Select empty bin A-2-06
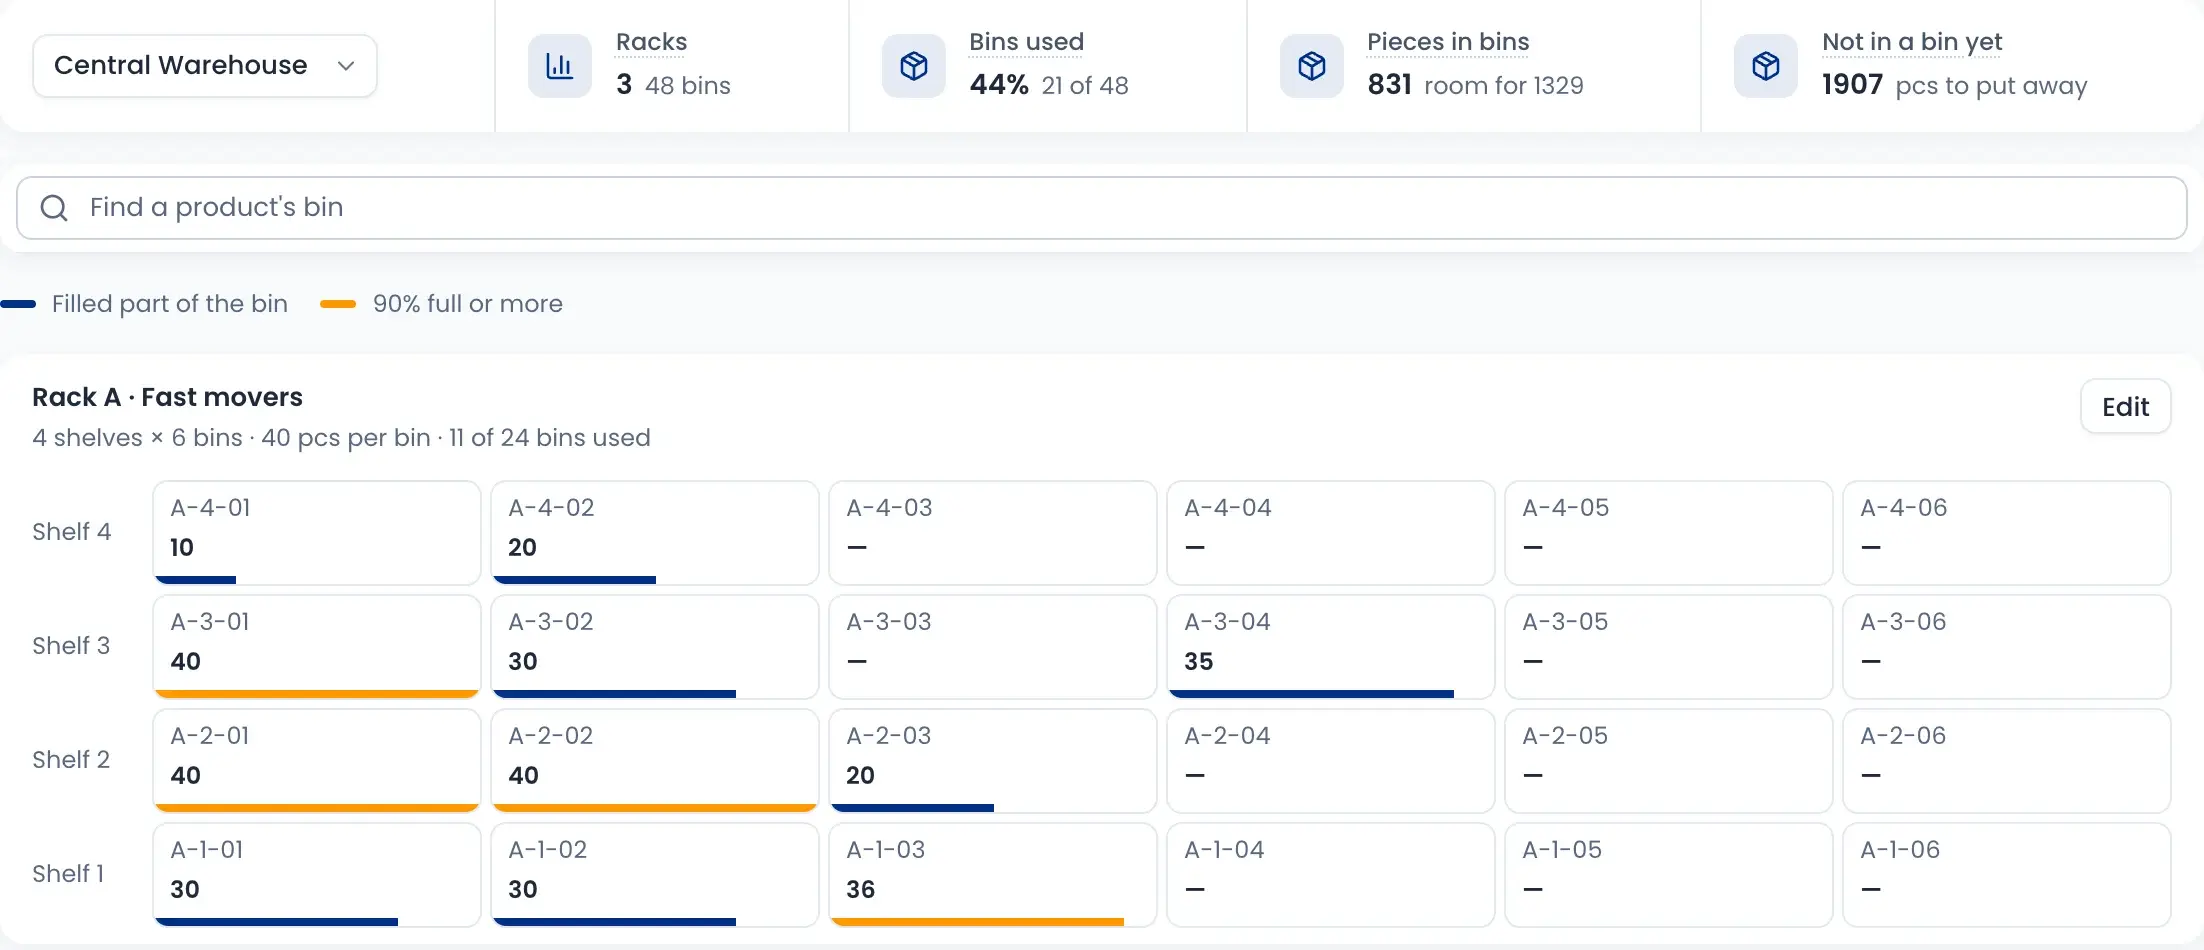The image size is (2204, 950). point(2007,761)
